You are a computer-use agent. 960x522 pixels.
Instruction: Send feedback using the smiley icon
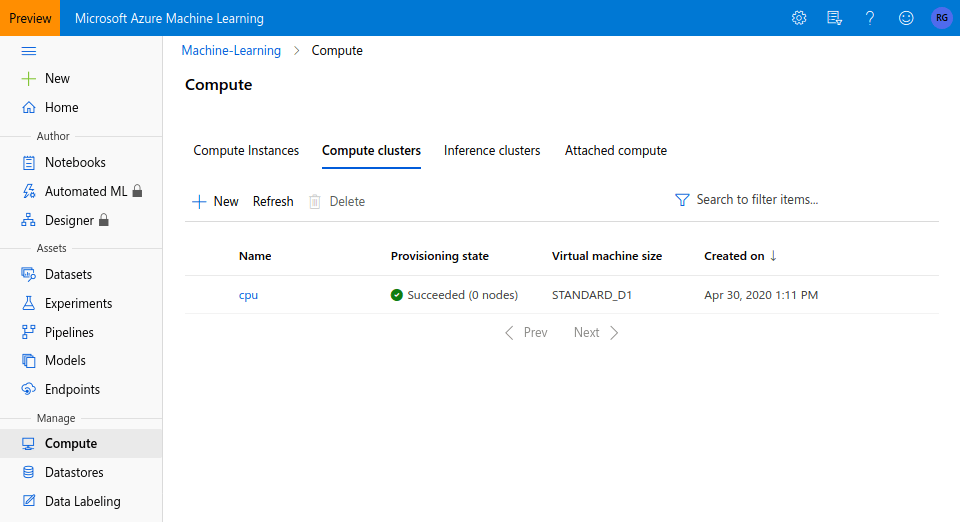tap(906, 18)
